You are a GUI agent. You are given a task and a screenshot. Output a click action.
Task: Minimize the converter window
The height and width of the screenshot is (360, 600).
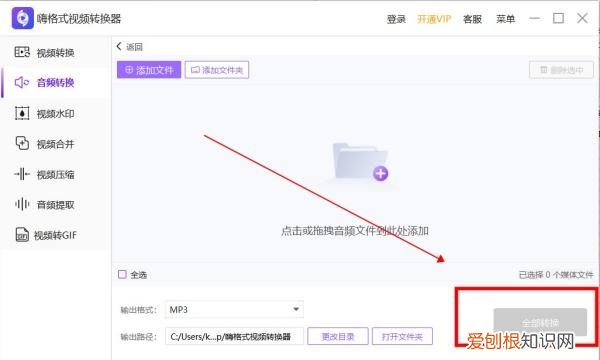point(535,18)
